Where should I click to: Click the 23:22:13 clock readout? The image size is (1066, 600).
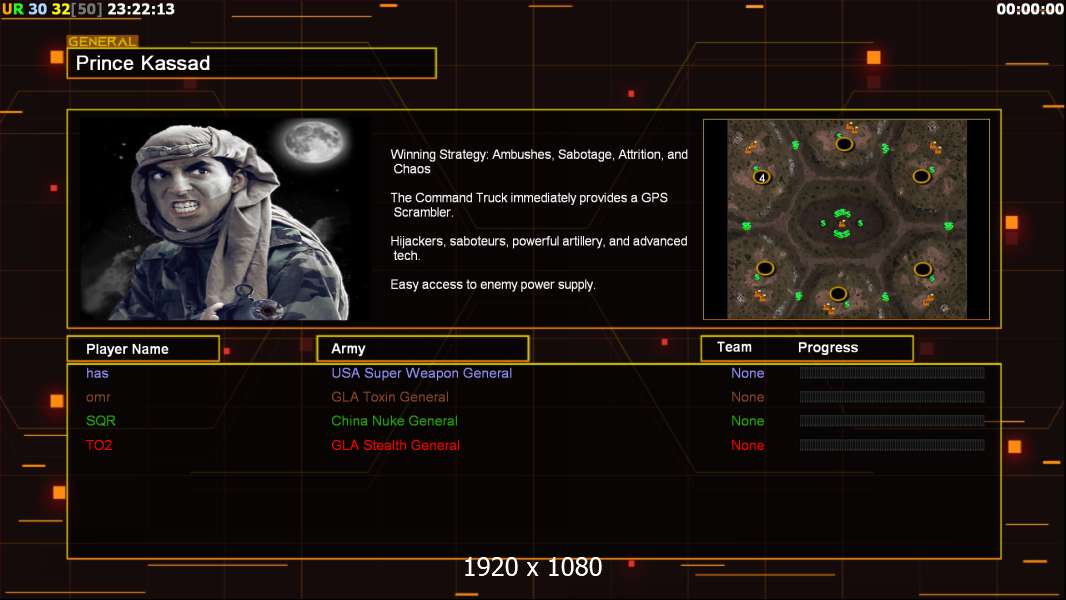[141, 9]
